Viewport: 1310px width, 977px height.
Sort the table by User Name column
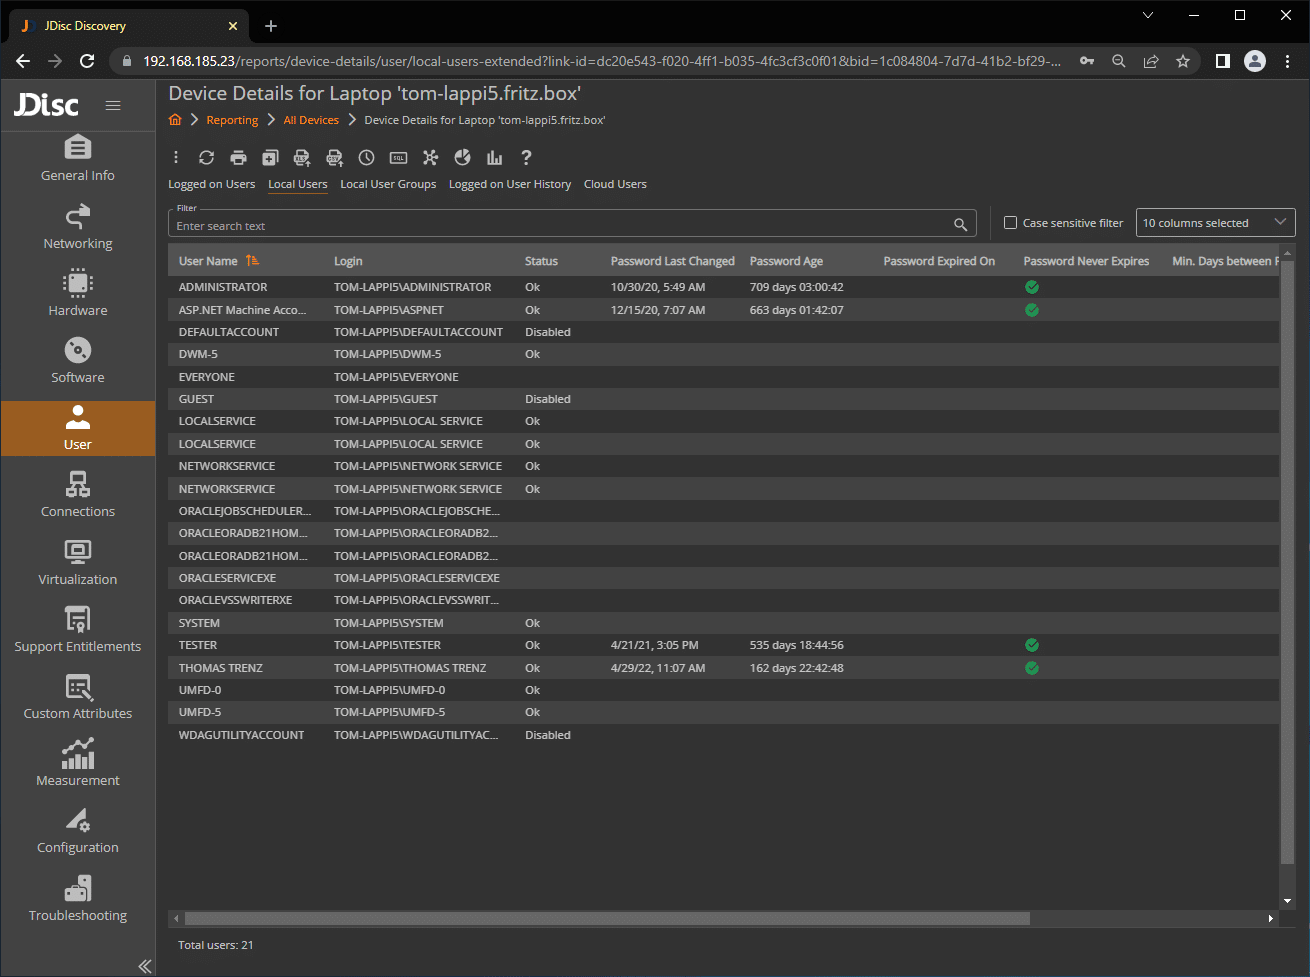click(x=208, y=261)
